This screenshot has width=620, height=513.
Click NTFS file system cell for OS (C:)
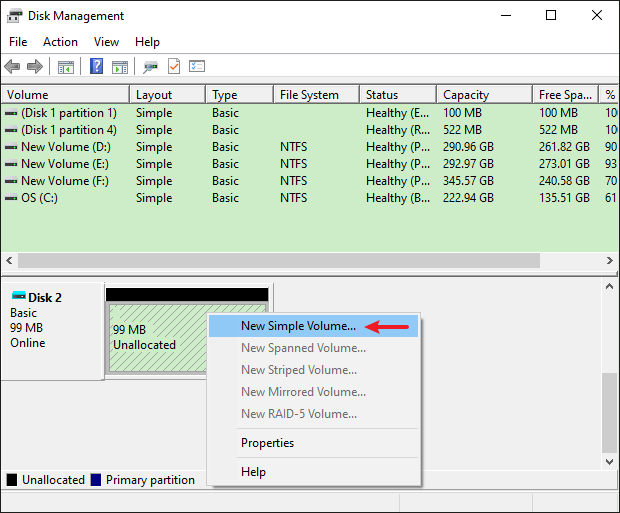click(293, 198)
